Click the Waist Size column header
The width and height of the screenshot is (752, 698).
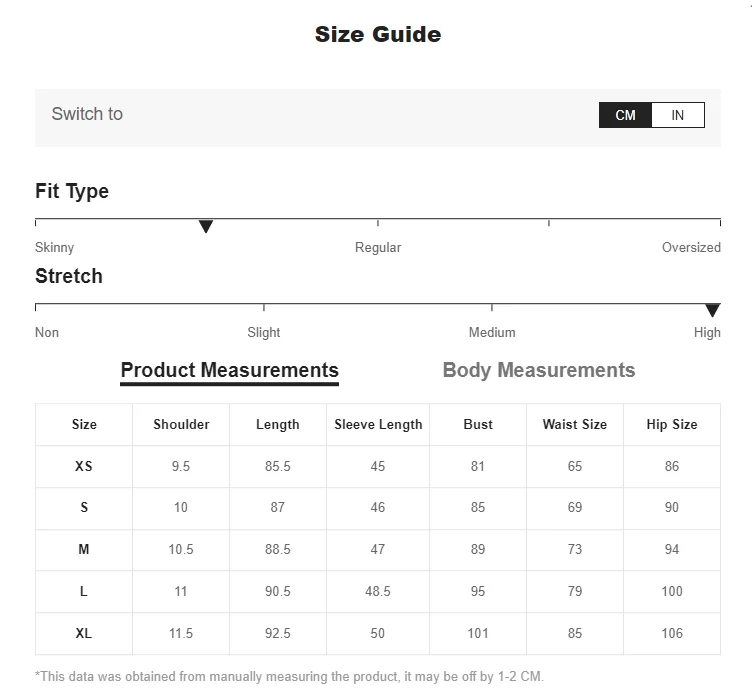coord(574,424)
